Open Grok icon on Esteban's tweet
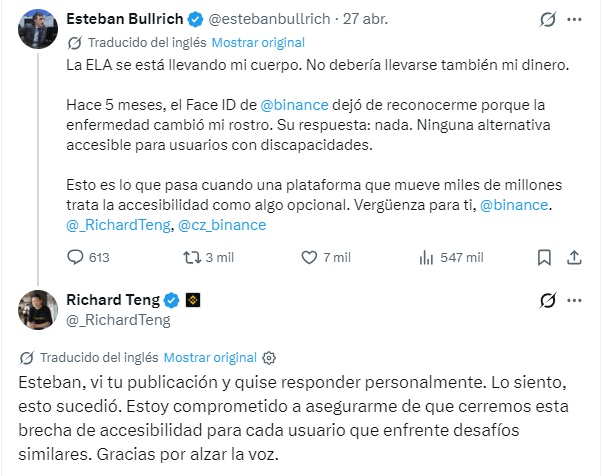This screenshot has height=476, width=602. pyautogui.click(x=548, y=19)
